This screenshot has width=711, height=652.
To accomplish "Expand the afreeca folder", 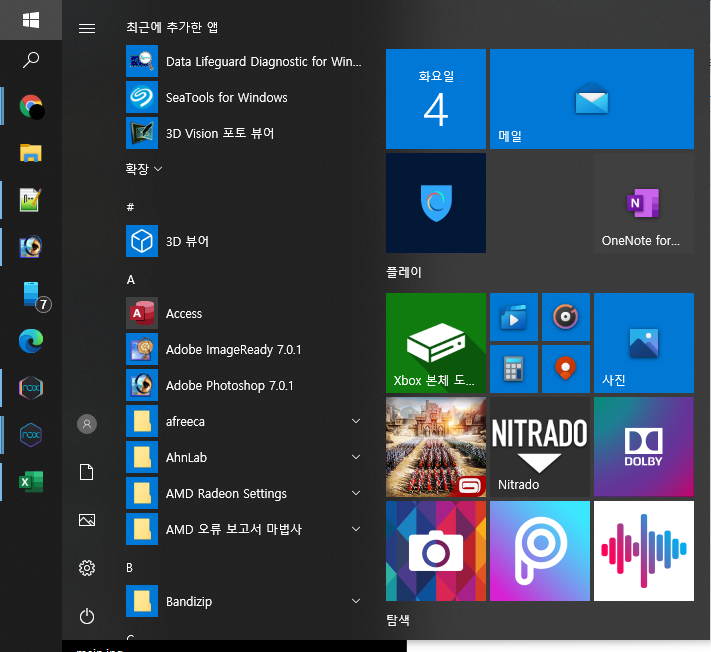I will coord(244,421).
